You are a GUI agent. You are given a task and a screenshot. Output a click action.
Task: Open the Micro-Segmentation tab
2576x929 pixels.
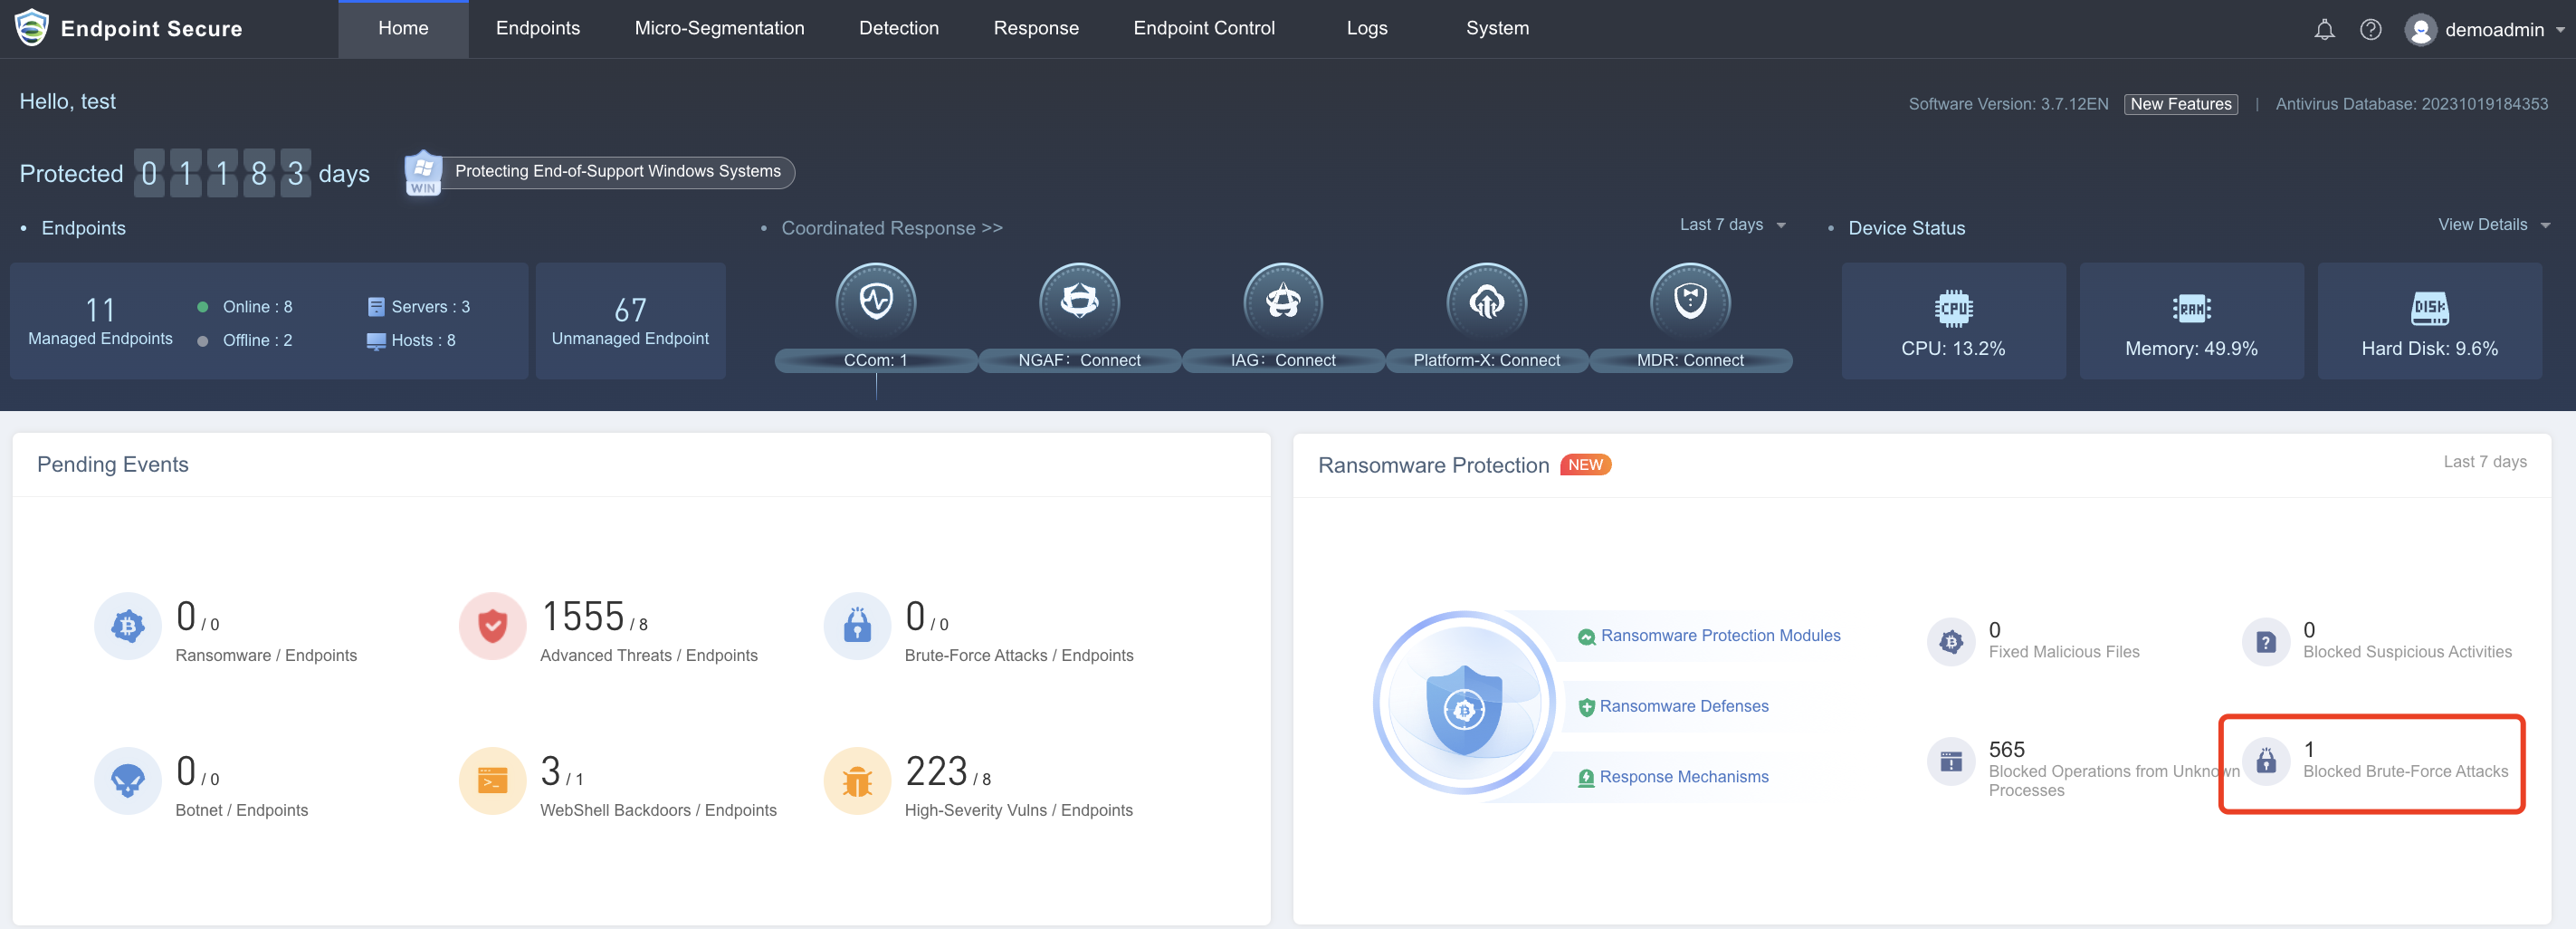pyautogui.click(x=719, y=29)
